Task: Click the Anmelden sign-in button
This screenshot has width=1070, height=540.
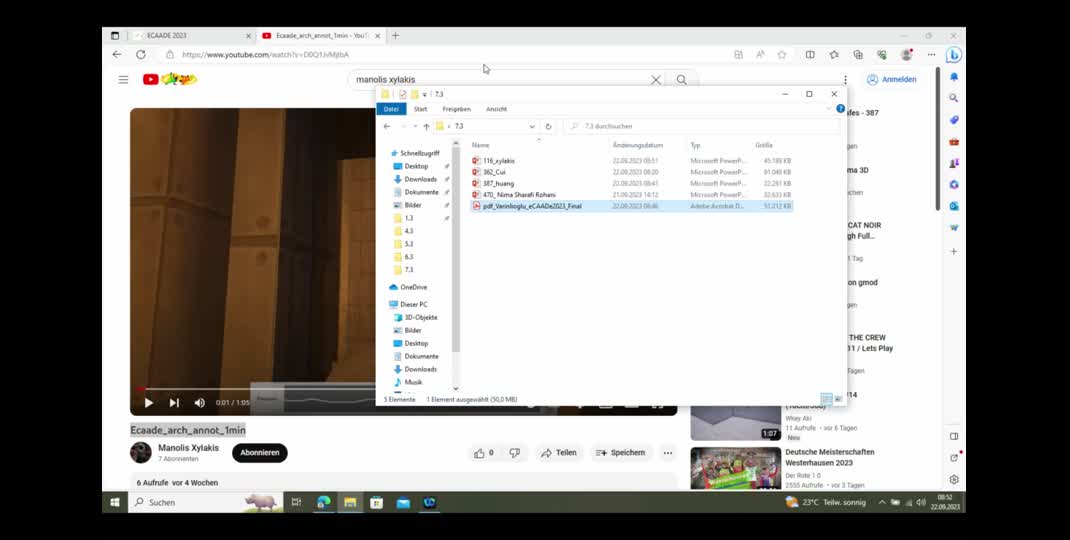Action: click(x=891, y=80)
